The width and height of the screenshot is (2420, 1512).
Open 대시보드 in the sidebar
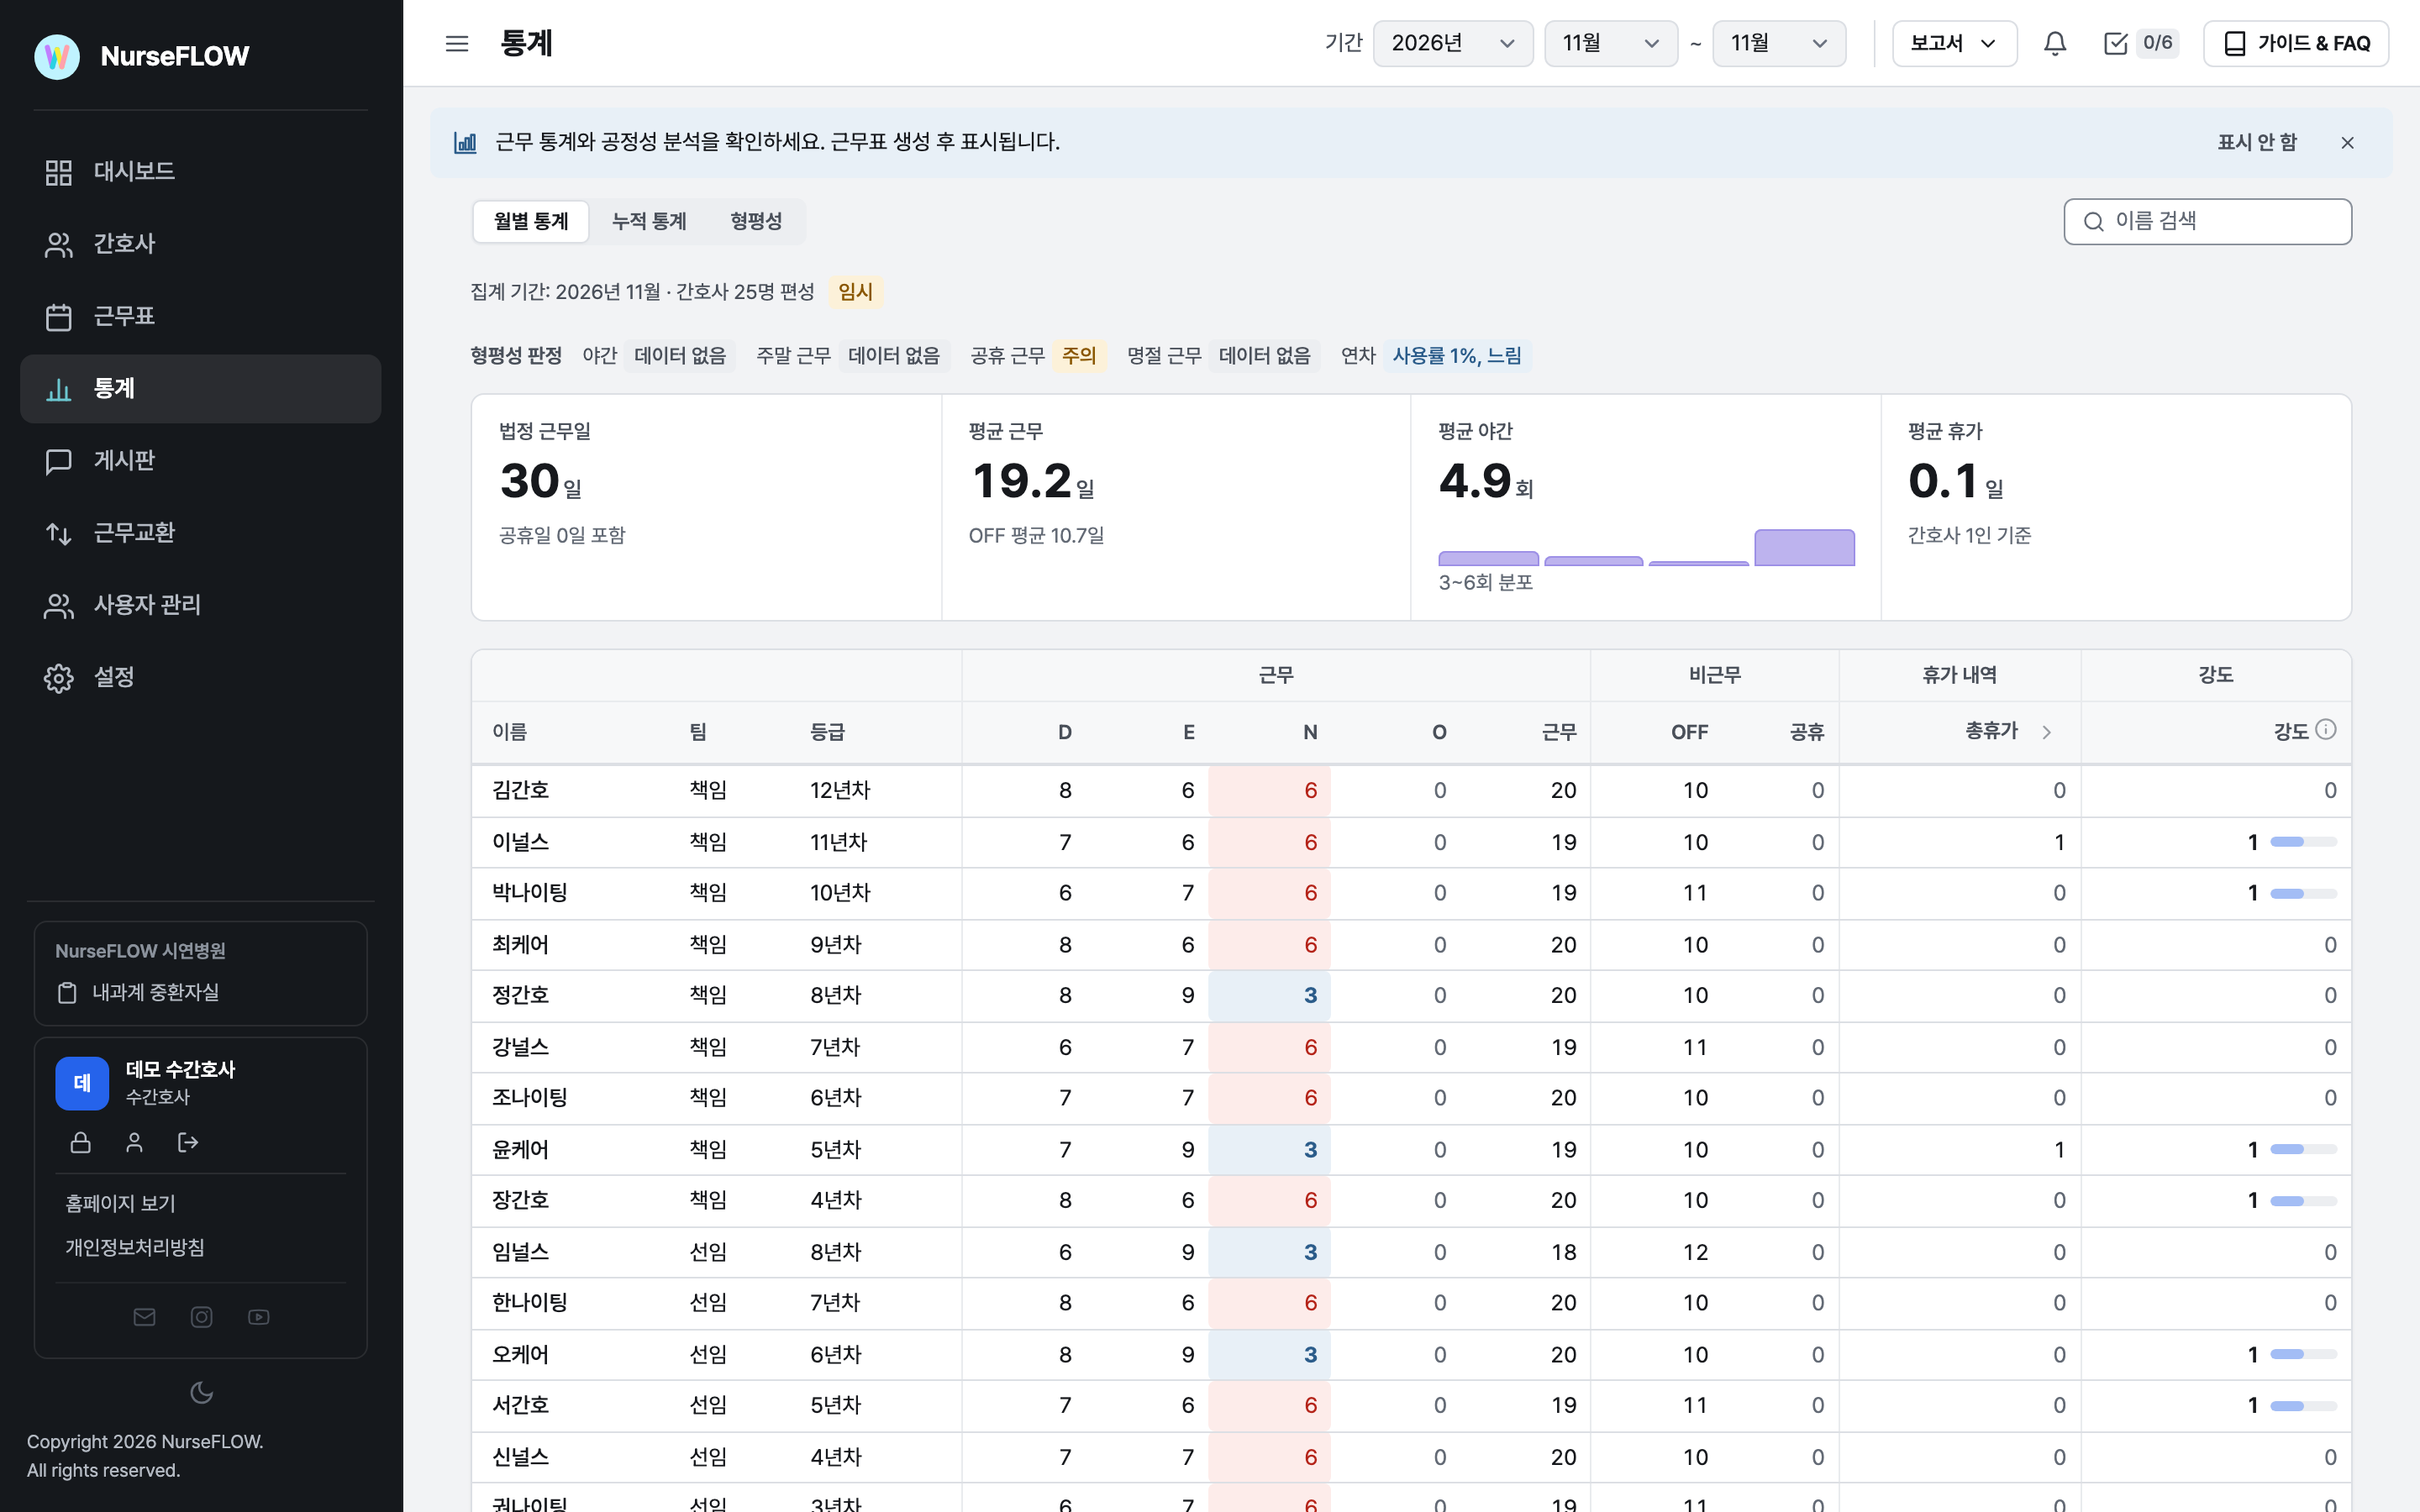201,172
